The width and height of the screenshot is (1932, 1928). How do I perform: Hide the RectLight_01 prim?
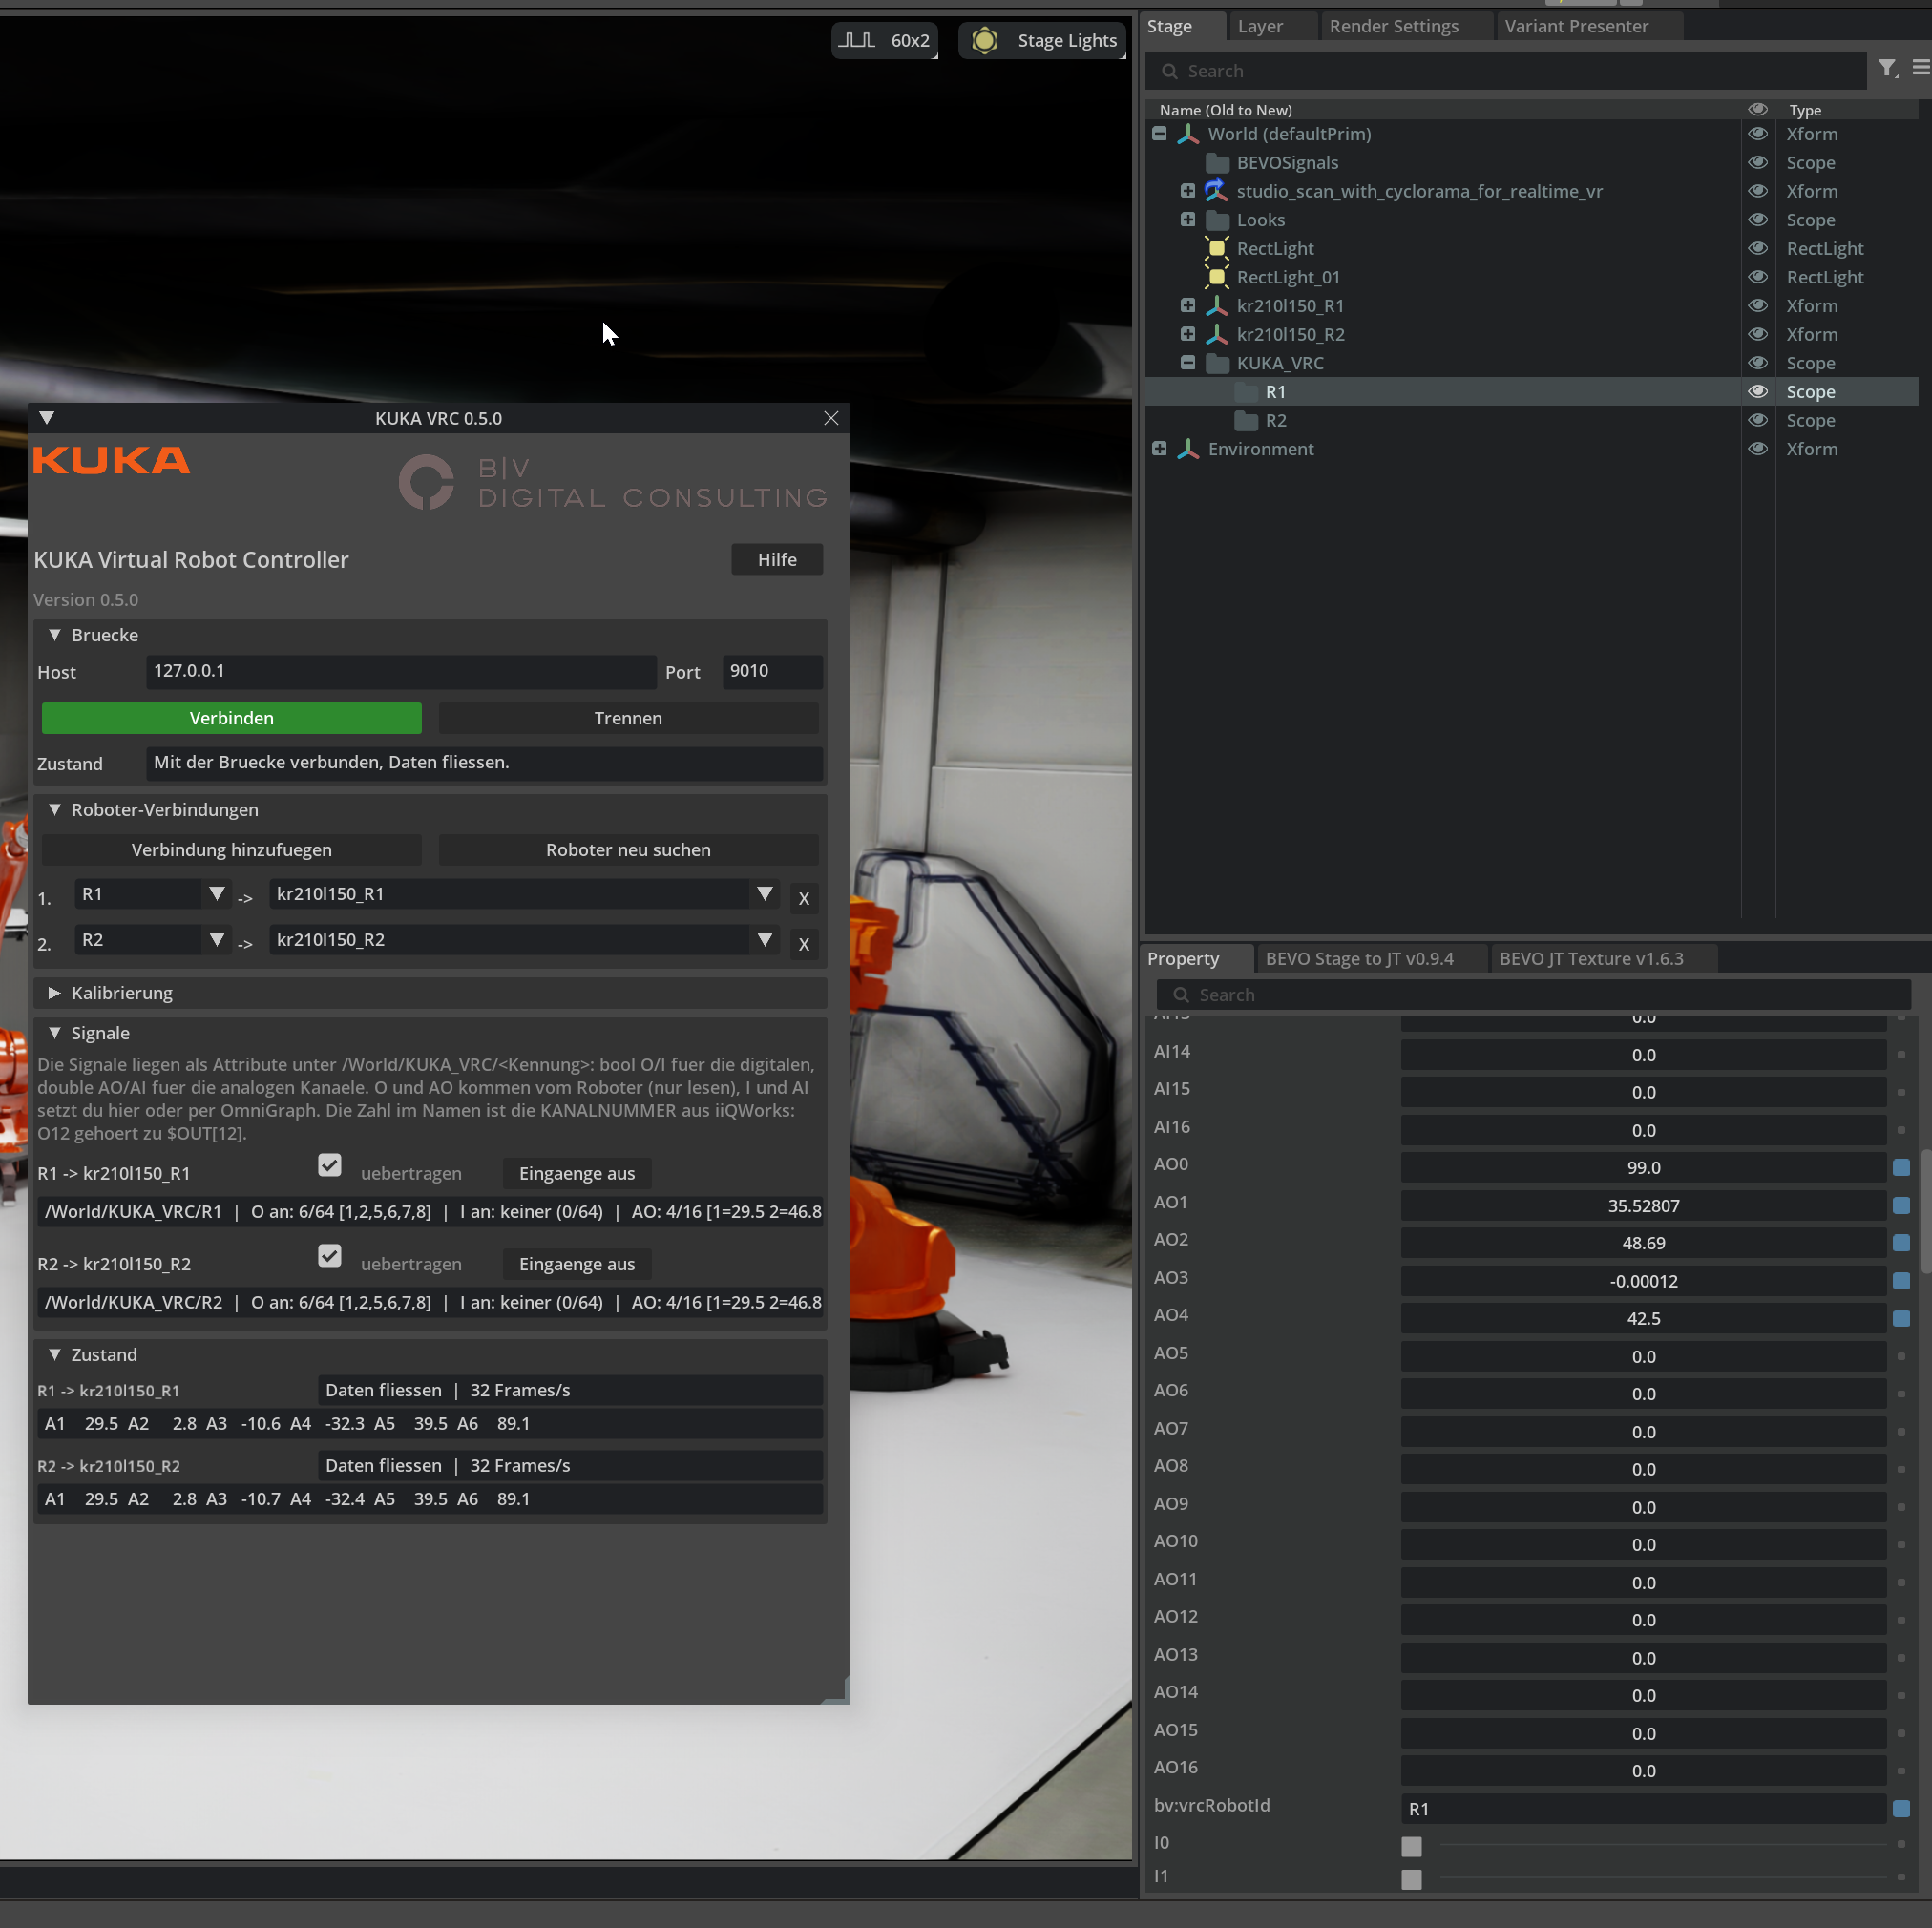tap(1757, 277)
